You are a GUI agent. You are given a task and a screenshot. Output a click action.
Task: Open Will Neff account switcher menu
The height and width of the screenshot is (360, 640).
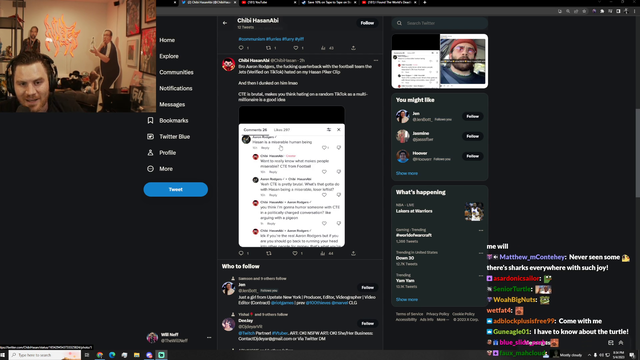(x=209, y=338)
